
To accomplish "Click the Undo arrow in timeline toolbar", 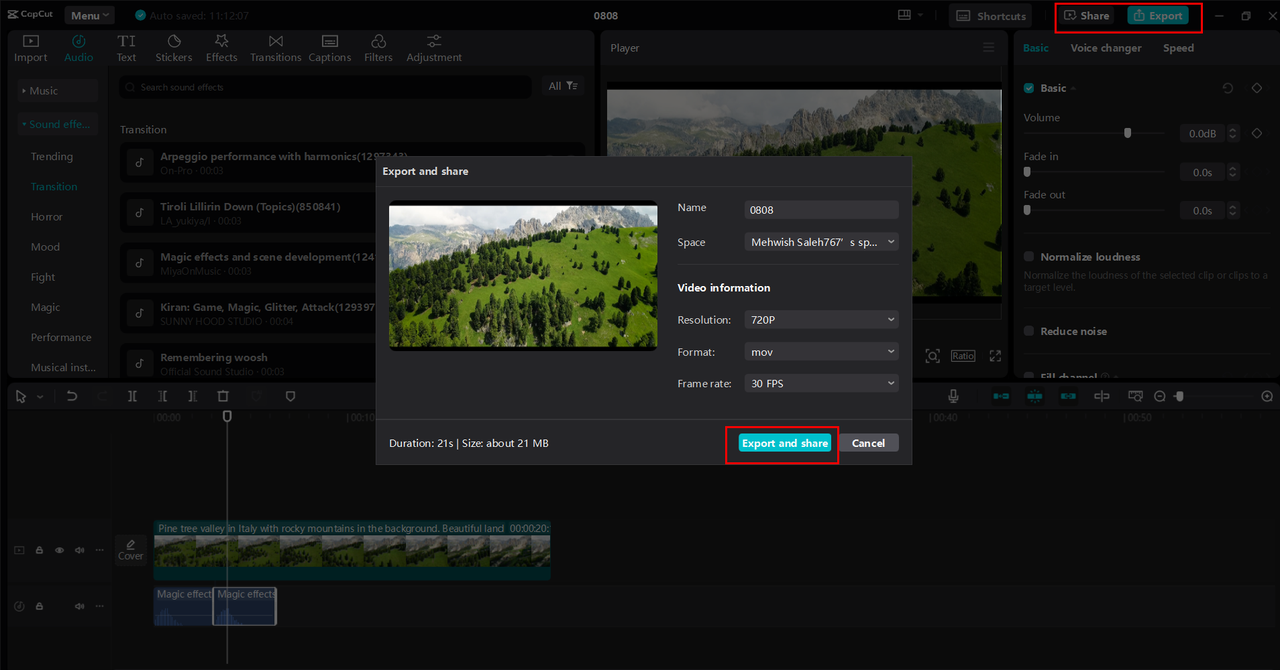I will tap(72, 396).
